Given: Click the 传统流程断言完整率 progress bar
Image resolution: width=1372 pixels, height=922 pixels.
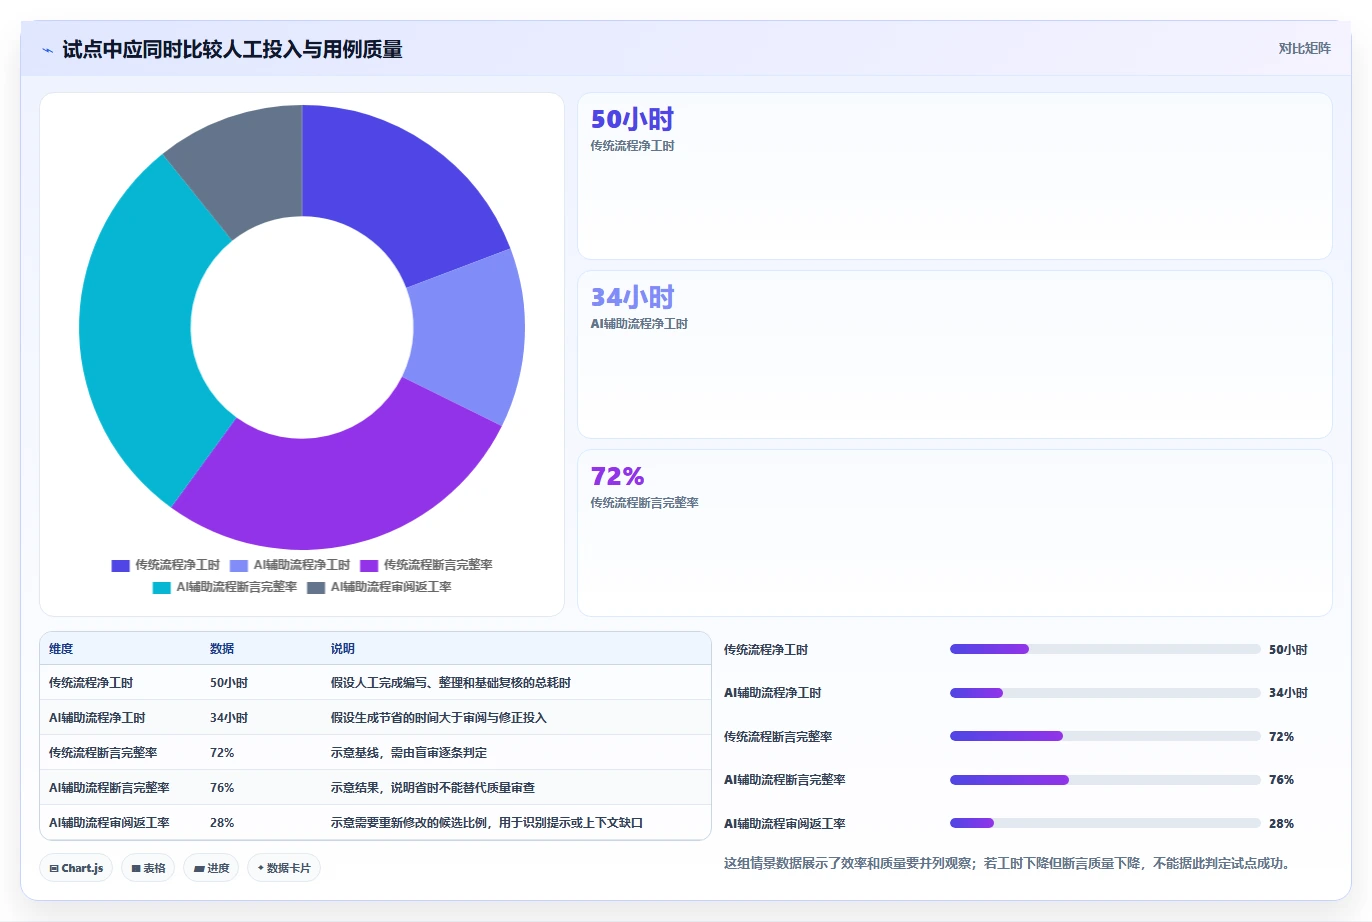Looking at the screenshot, I should pyautogui.click(x=1105, y=736).
